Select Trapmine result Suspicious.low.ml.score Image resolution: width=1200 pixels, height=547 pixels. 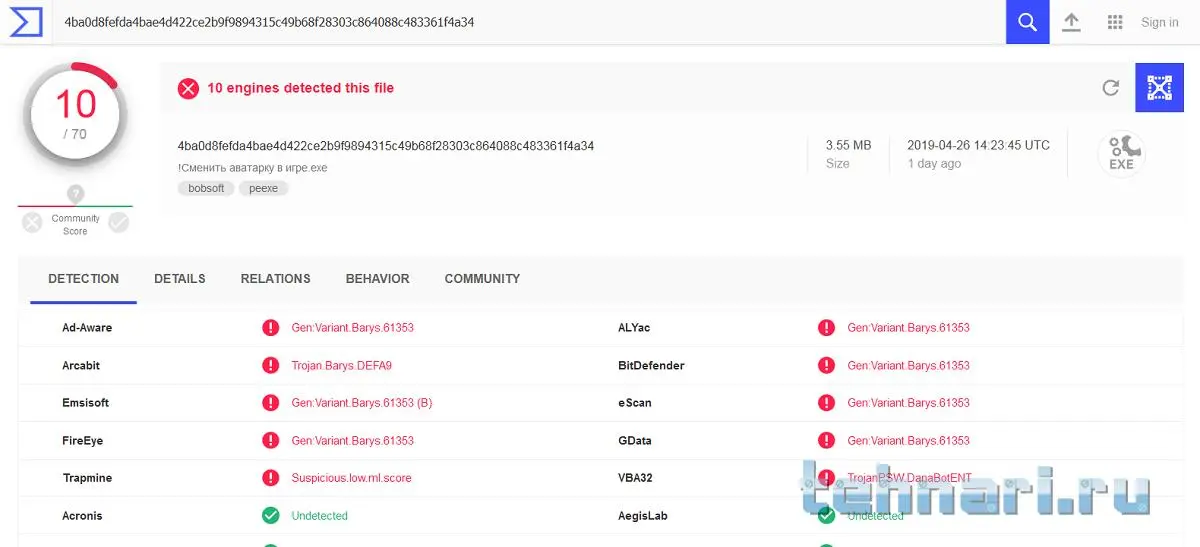point(351,478)
